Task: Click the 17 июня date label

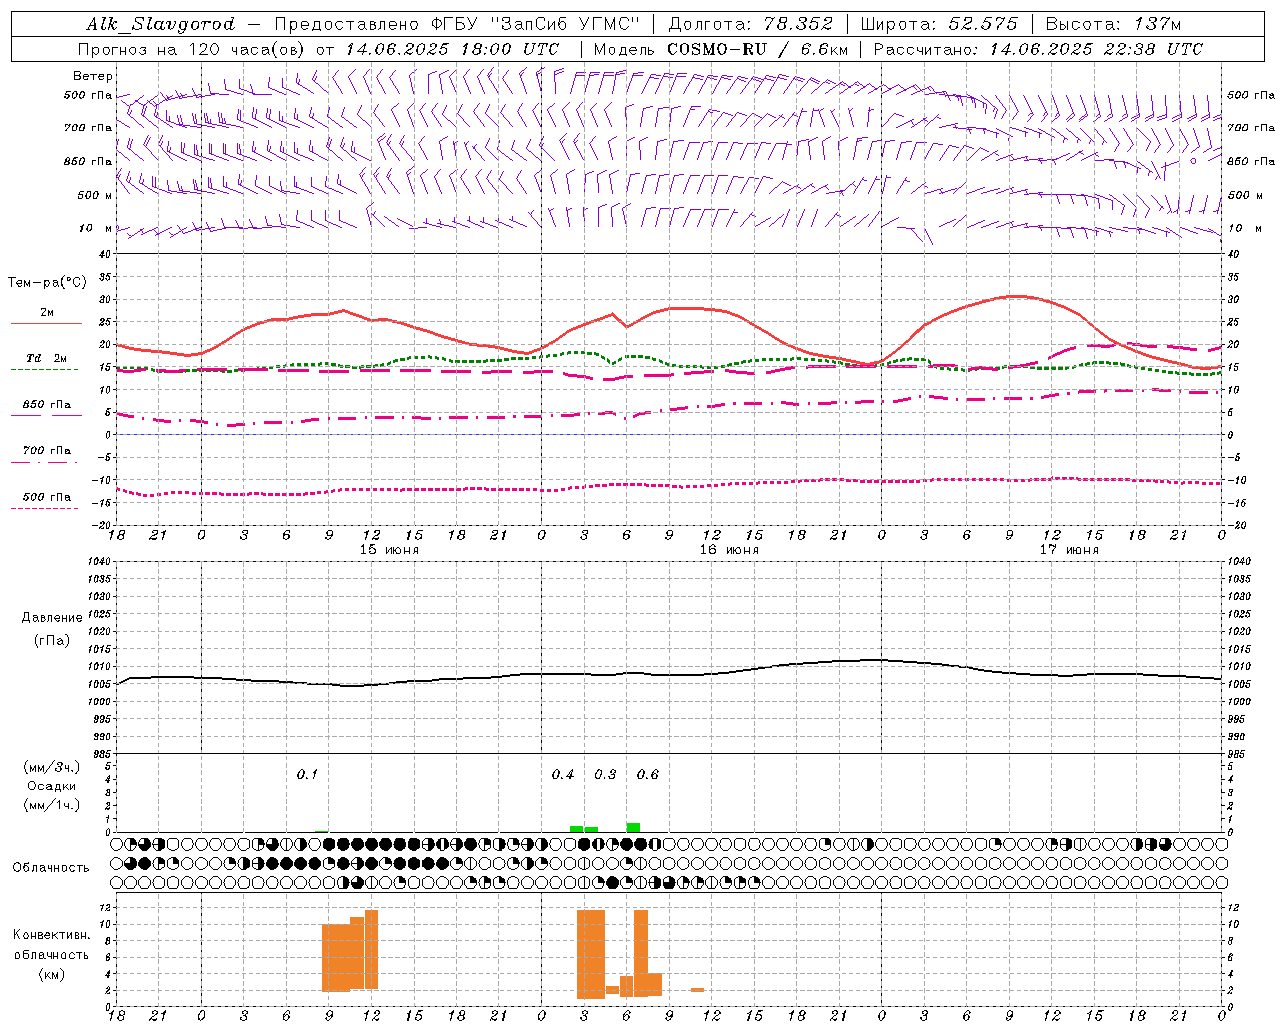Action: [1069, 550]
